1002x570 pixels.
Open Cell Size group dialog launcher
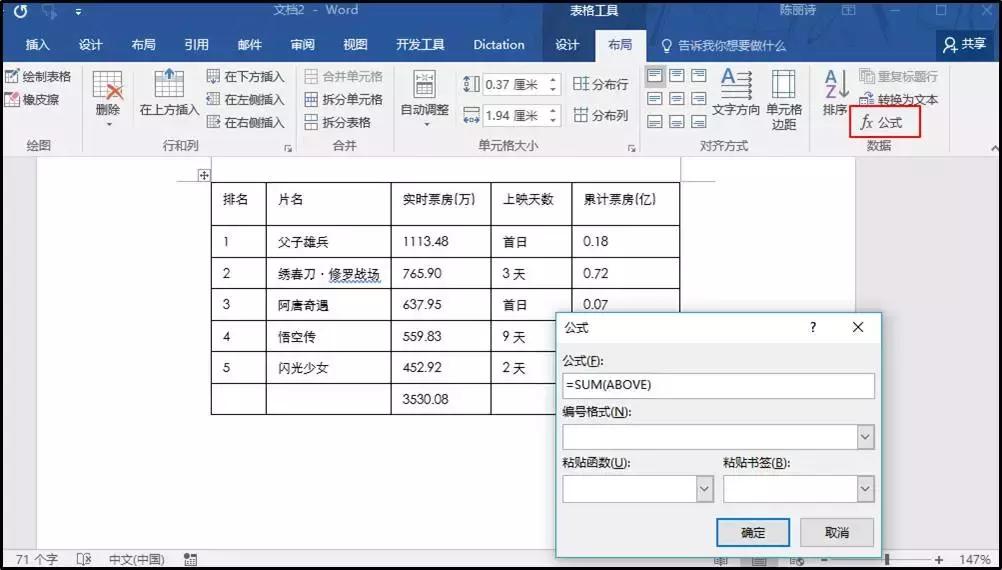coord(631,148)
